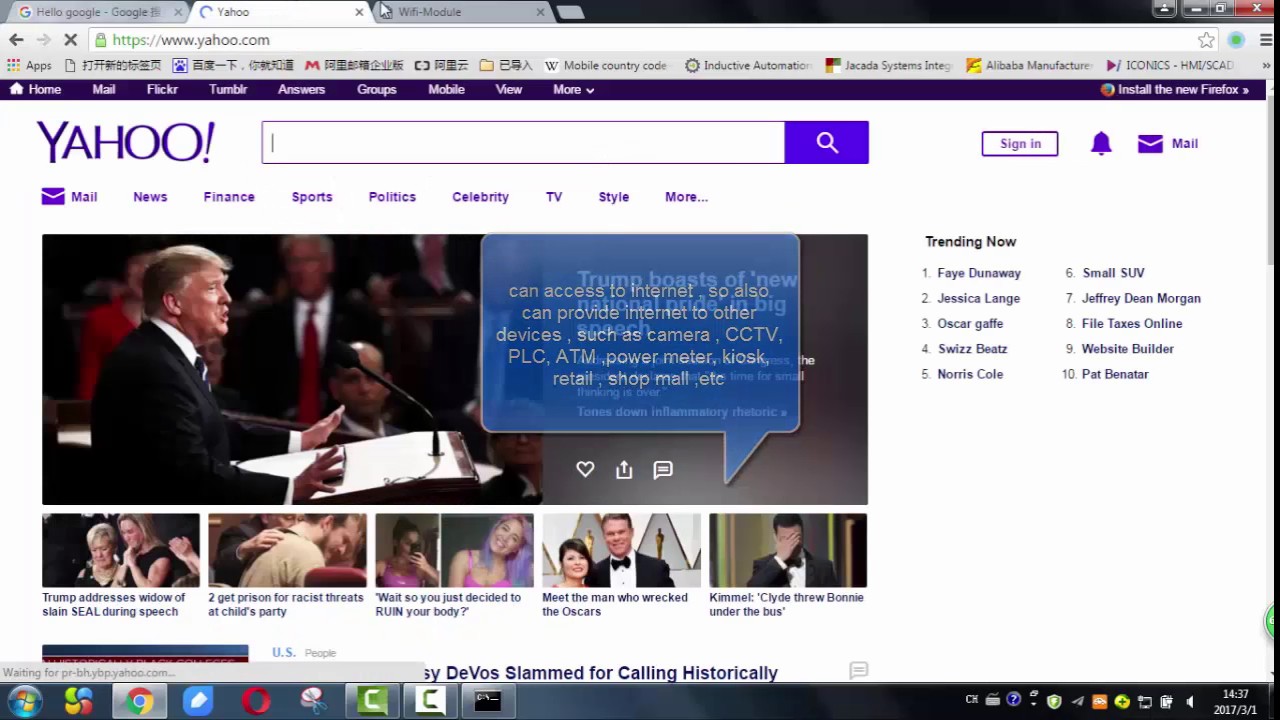Open Groups from the top bar
The height and width of the screenshot is (720, 1280).
[377, 89]
